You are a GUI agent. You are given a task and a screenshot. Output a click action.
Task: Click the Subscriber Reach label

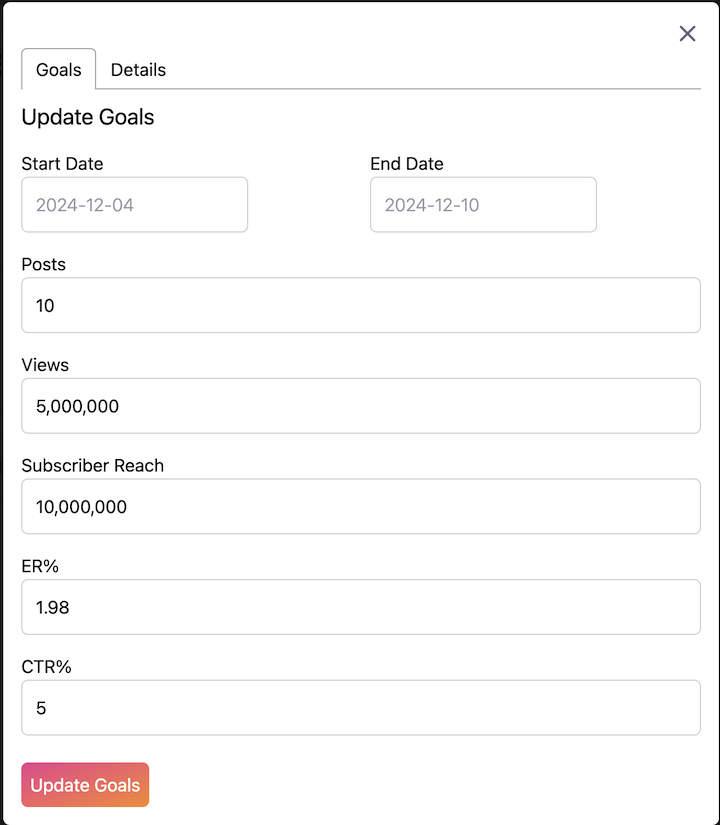[x=92, y=465]
